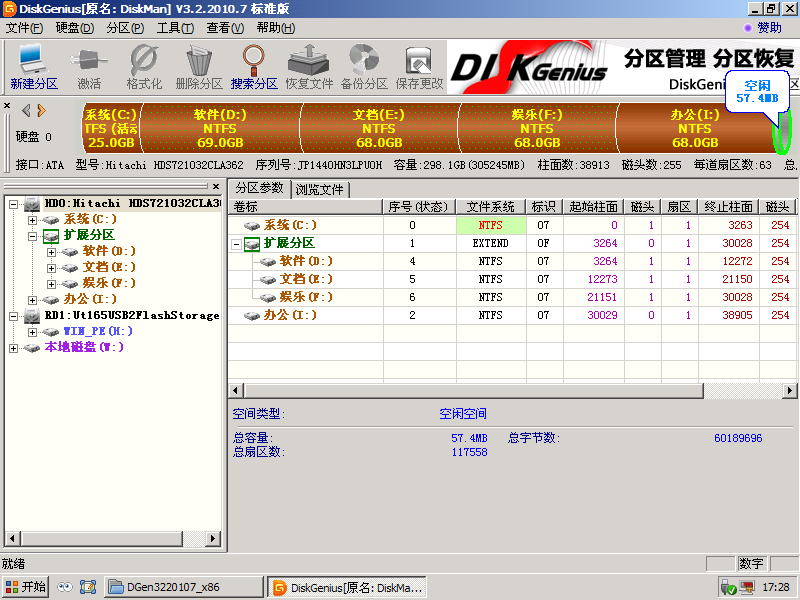Screen dimensions: 800x600
Task: Collapse 扩展分区 in the left tree
Action: tap(32, 236)
